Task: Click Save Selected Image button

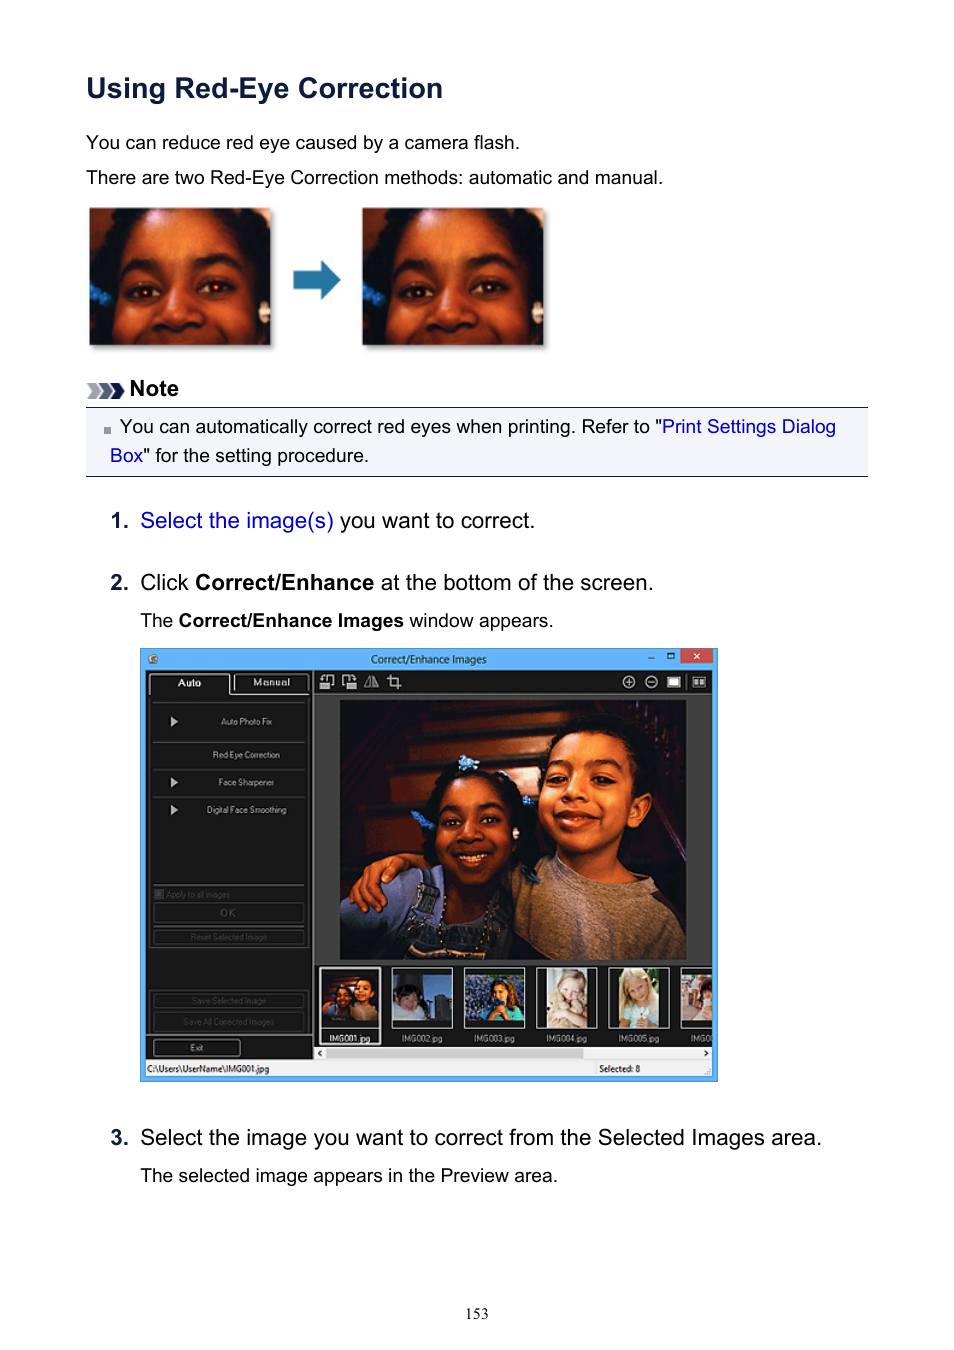Action: coord(228,1000)
